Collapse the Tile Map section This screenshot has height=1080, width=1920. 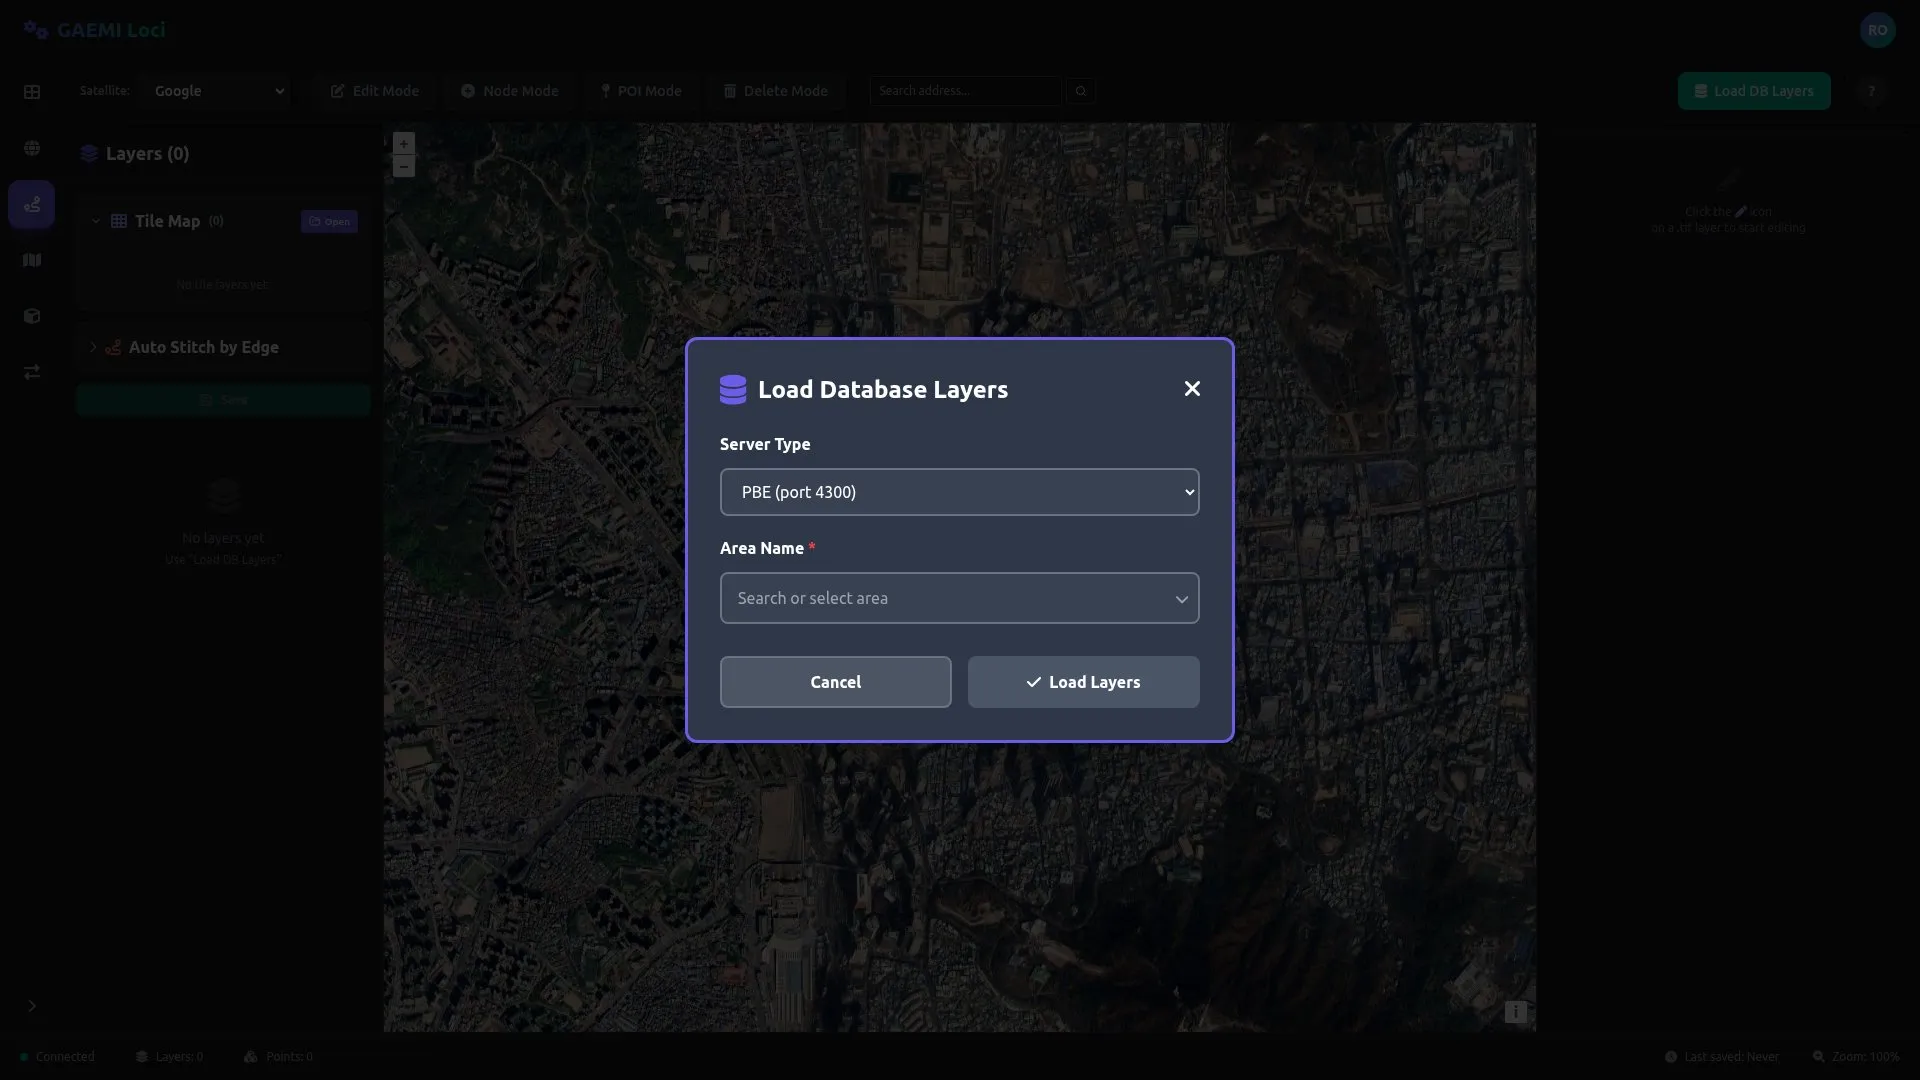click(x=96, y=221)
